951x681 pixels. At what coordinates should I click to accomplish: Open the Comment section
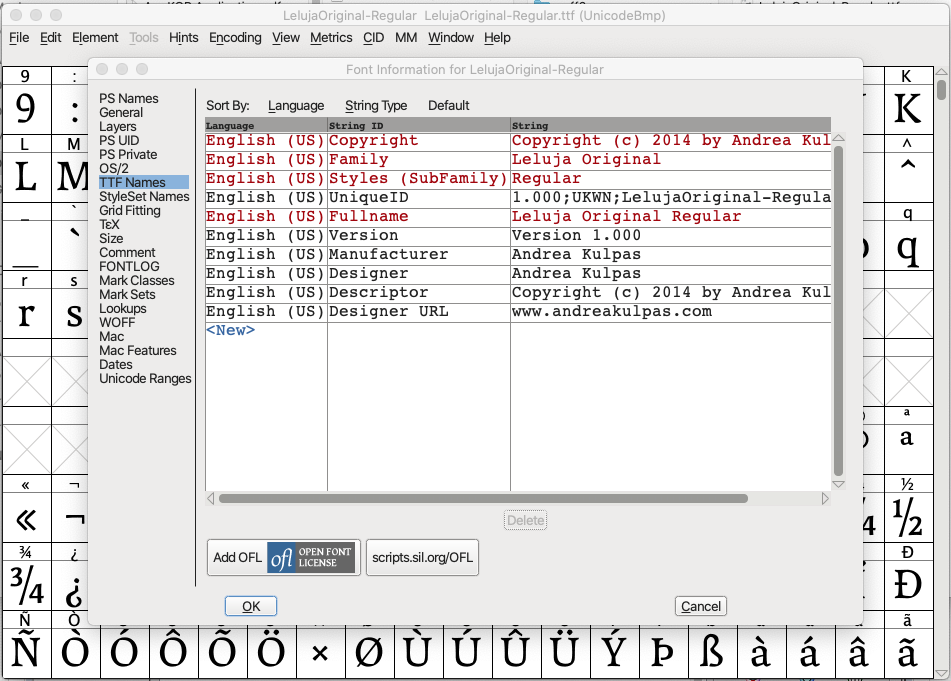tap(127, 252)
